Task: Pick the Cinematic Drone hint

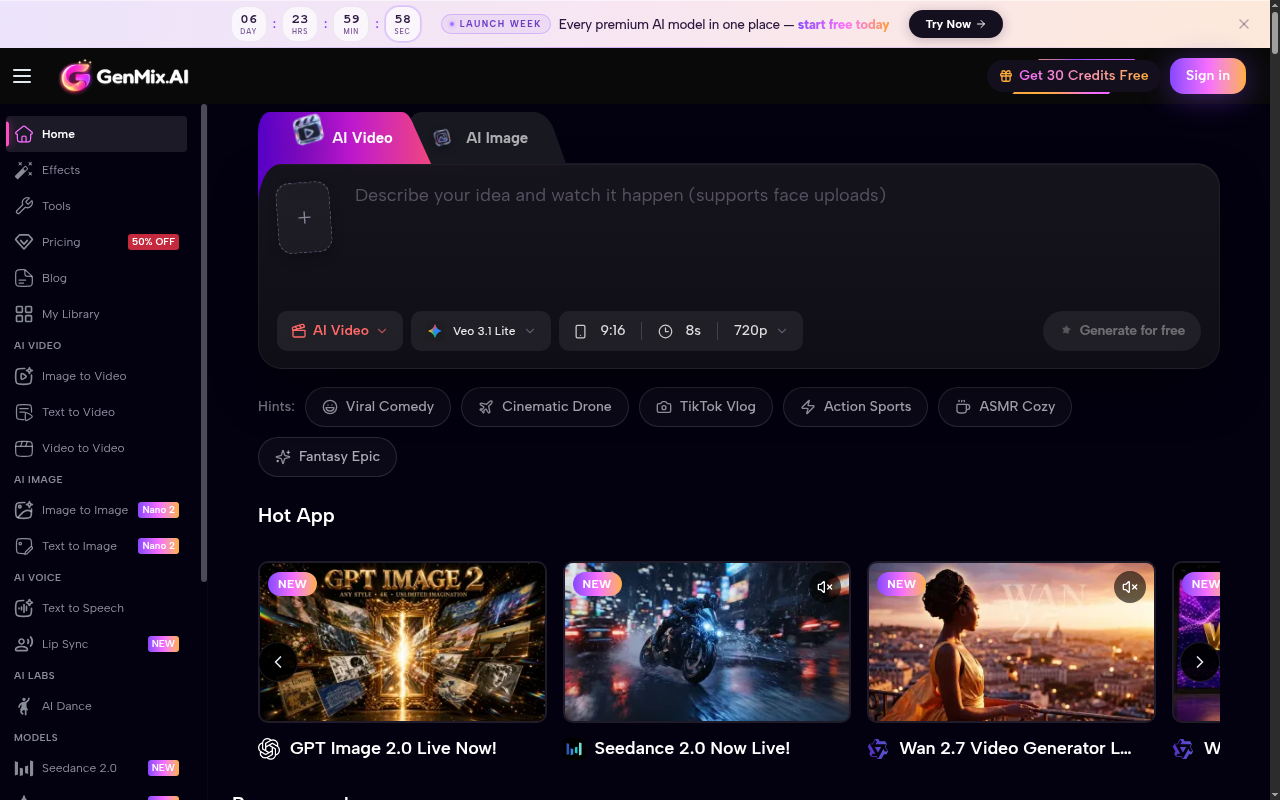Action: click(545, 407)
